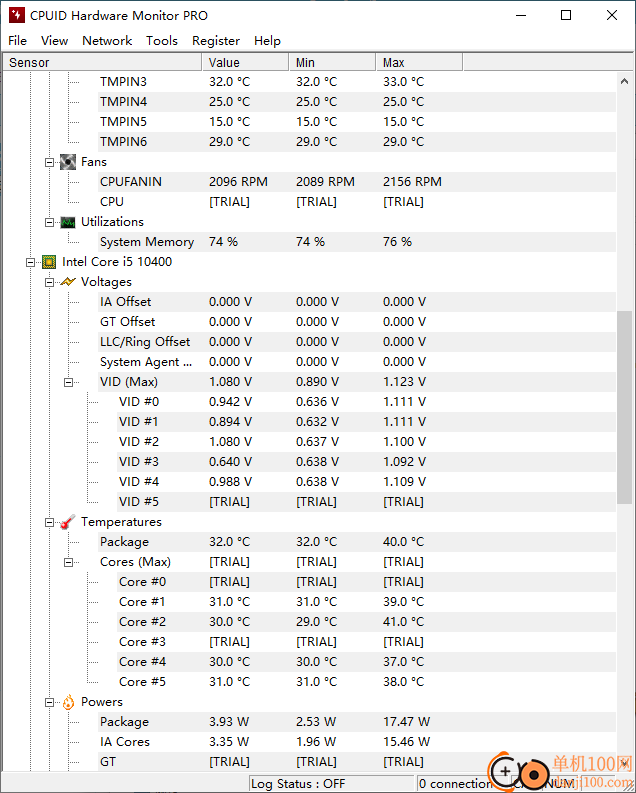Select the VID #2 row
This screenshot has height=793, width=636.
pos(367,442)
